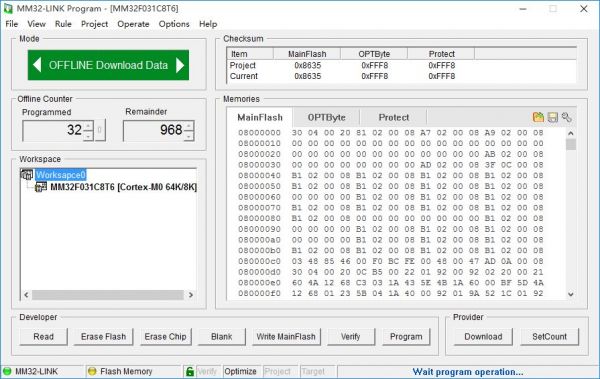Click the save floppy disk icon in Memories
The height and width of the screenshot is (379, 600).
pos(553,117)
